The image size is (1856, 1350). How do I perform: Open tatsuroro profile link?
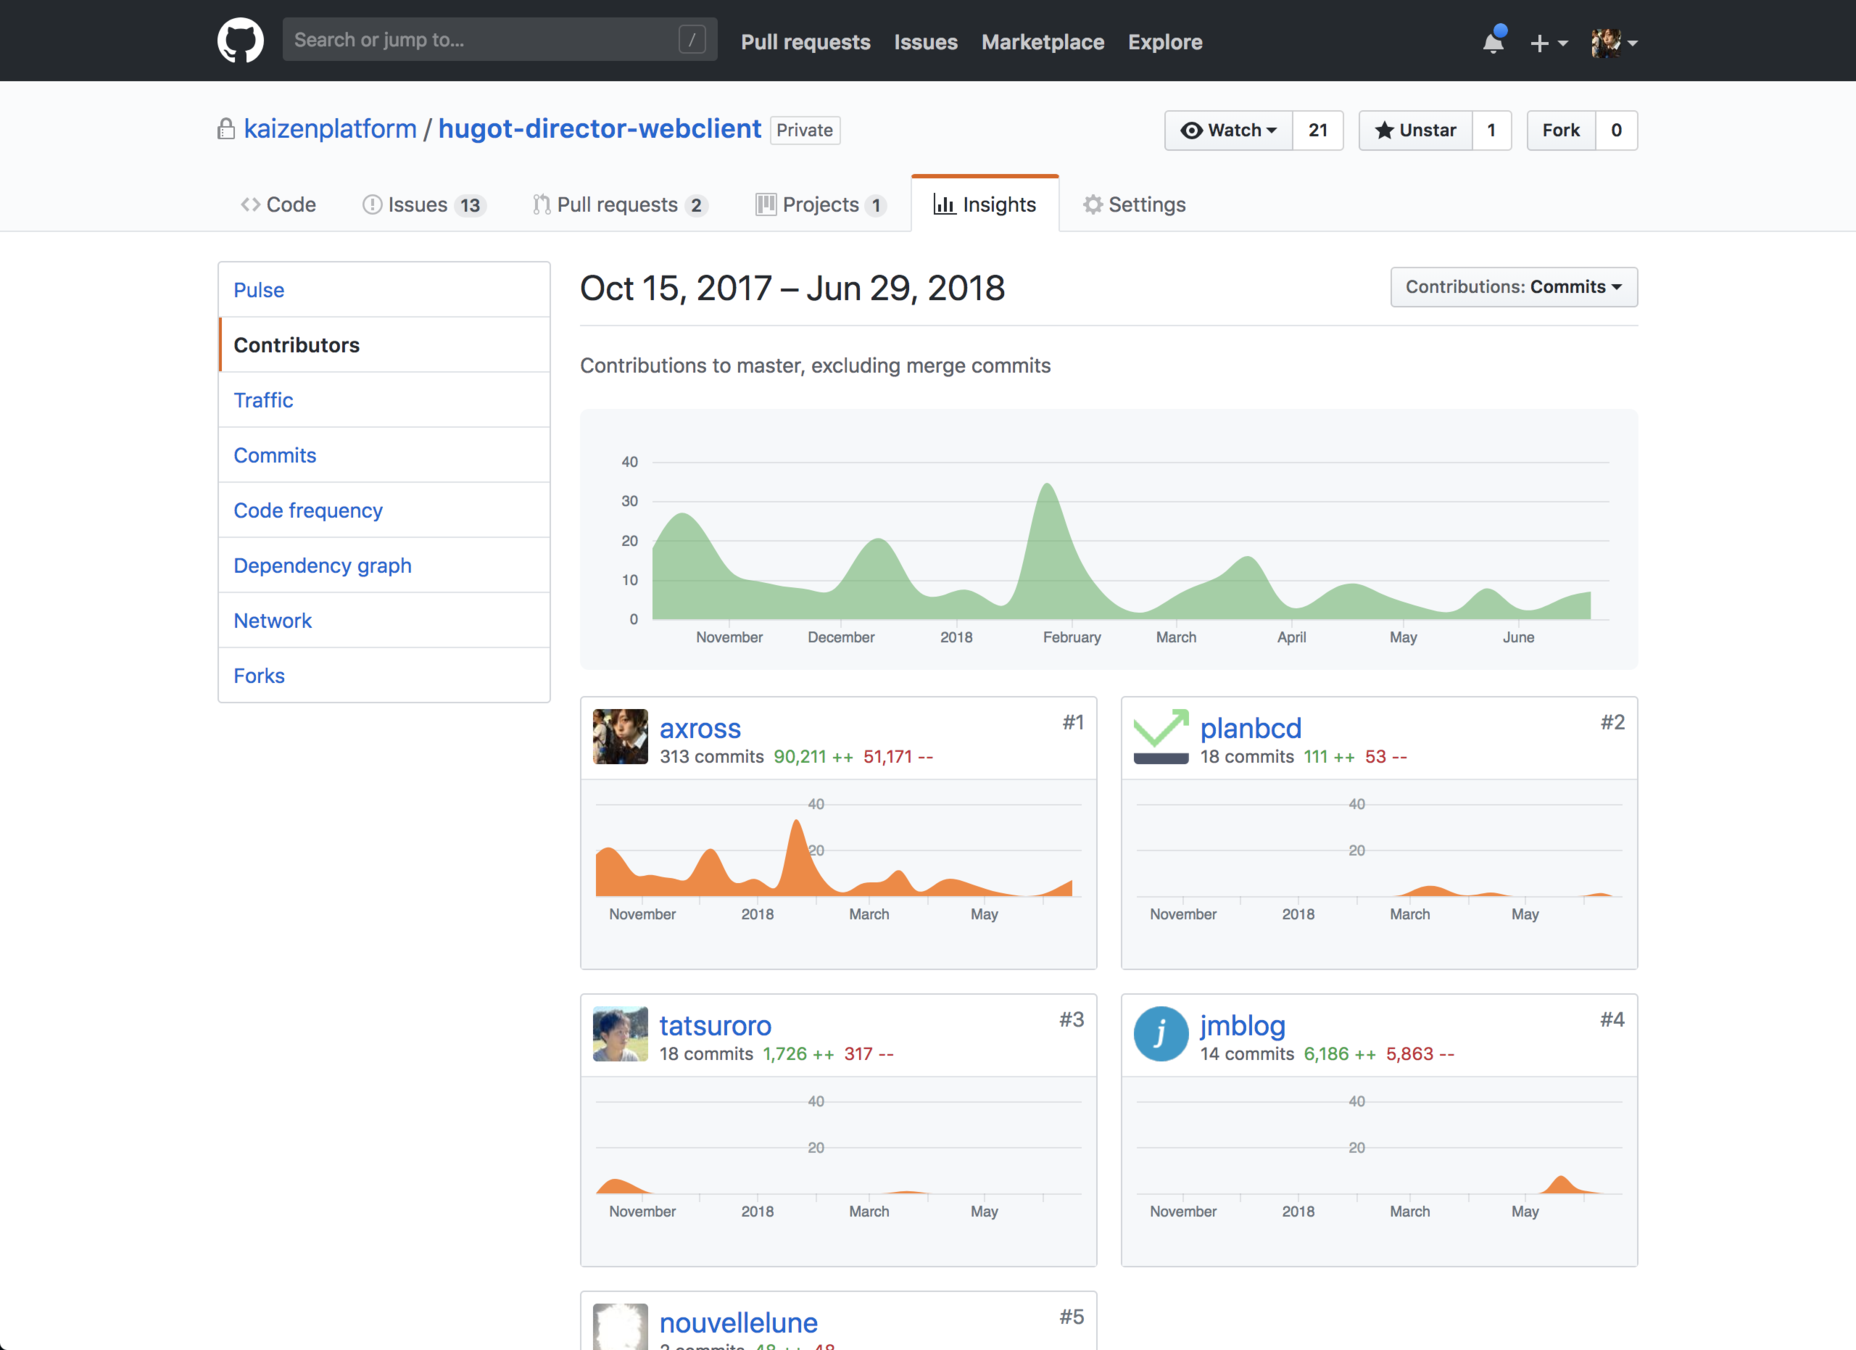click(x=715, y=1025)
